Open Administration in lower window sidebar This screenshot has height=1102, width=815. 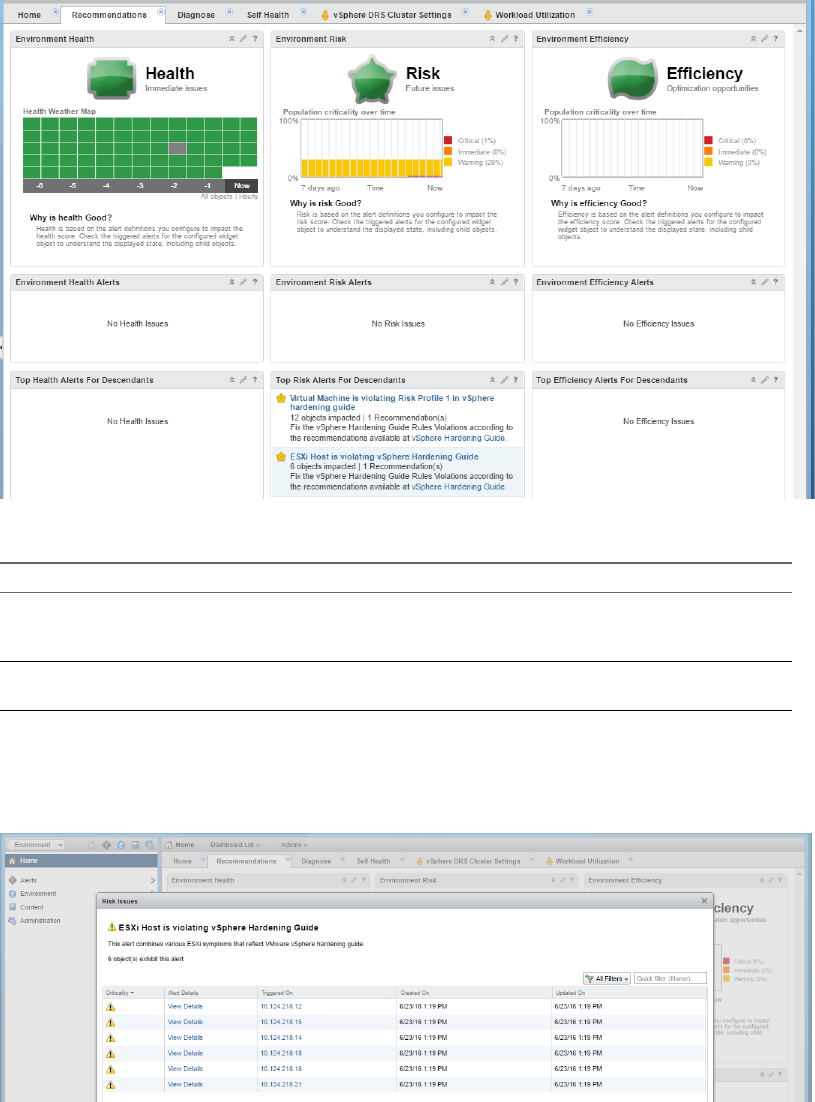pyautogui.click(x=40, y=921)
